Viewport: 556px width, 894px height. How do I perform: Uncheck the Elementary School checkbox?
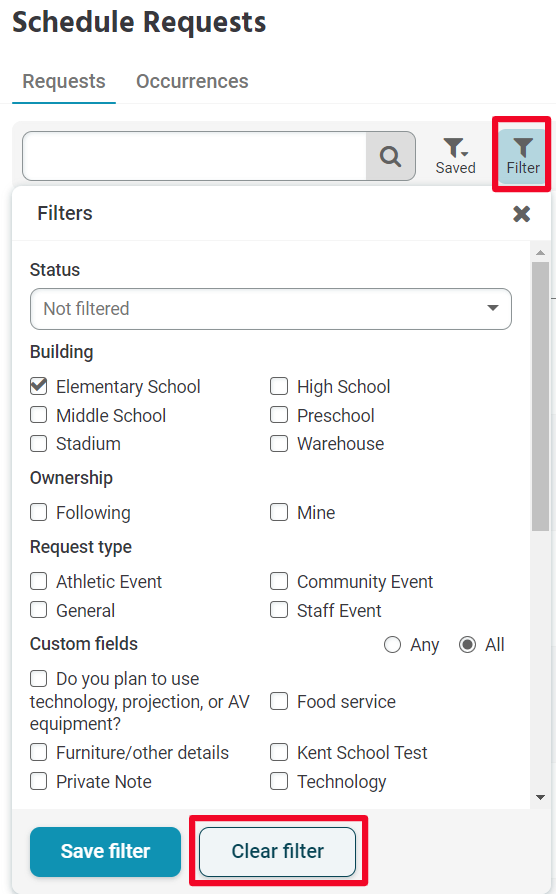click(39, 386)
